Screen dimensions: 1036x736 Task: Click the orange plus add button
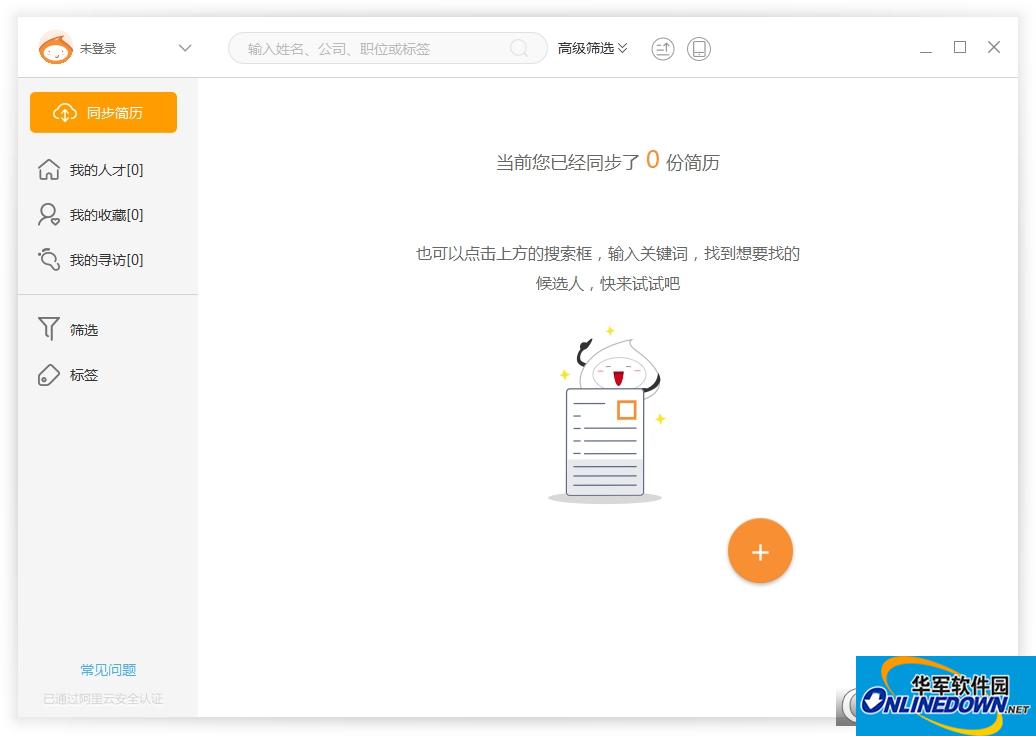pyautogui.click(x=760, y=551)
